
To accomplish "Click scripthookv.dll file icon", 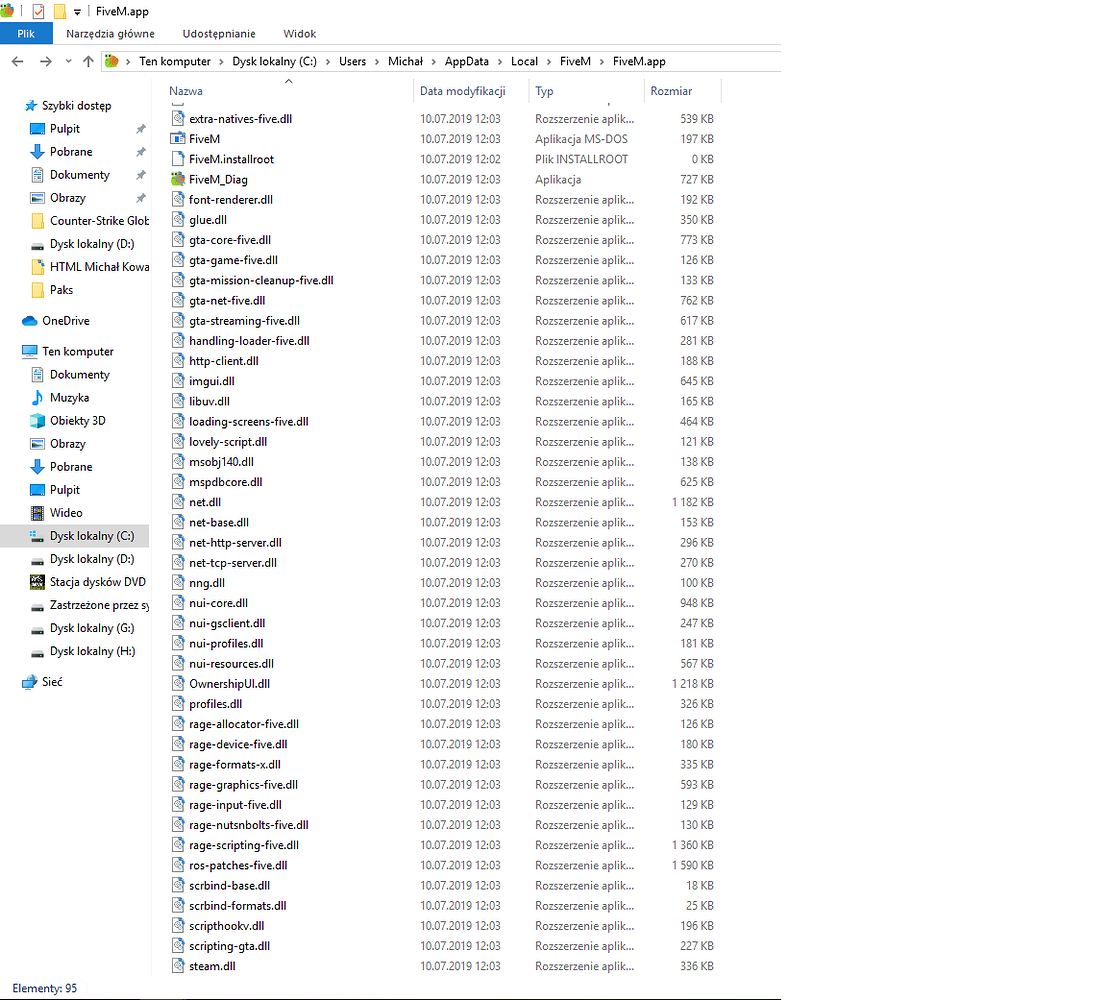I will 178,926.
